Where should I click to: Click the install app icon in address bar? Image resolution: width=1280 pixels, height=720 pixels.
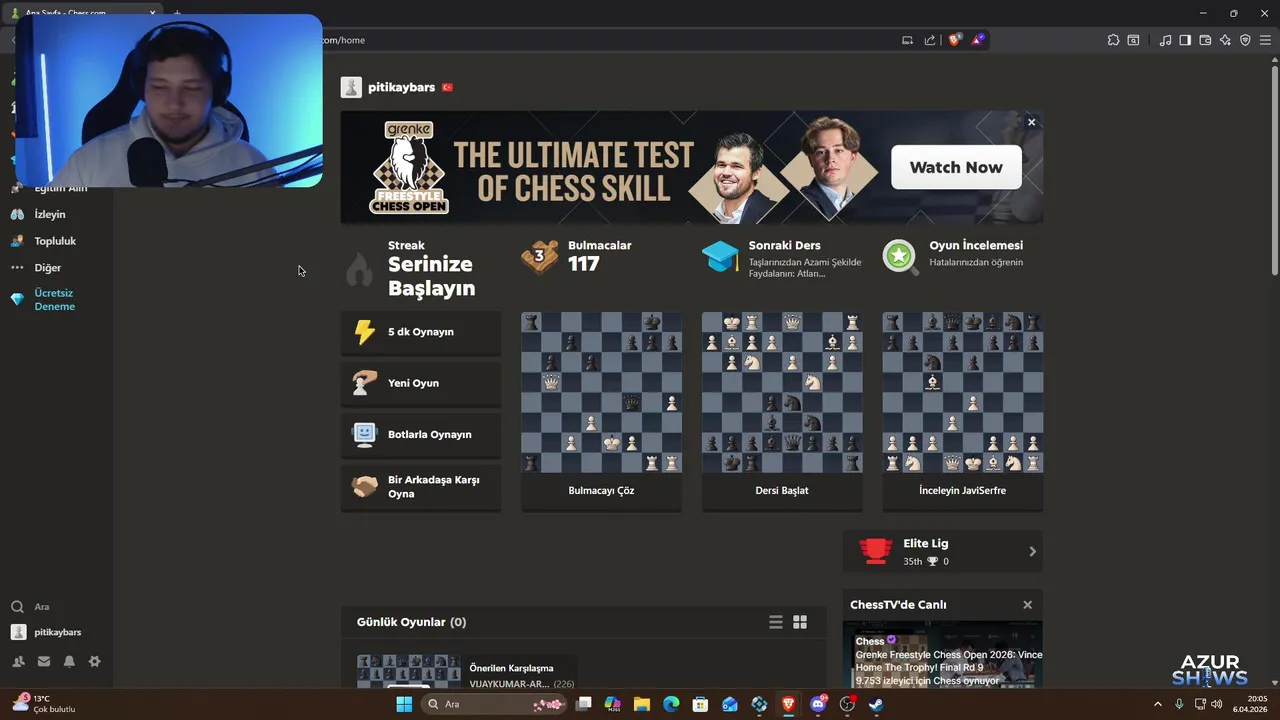pos(907,40)
